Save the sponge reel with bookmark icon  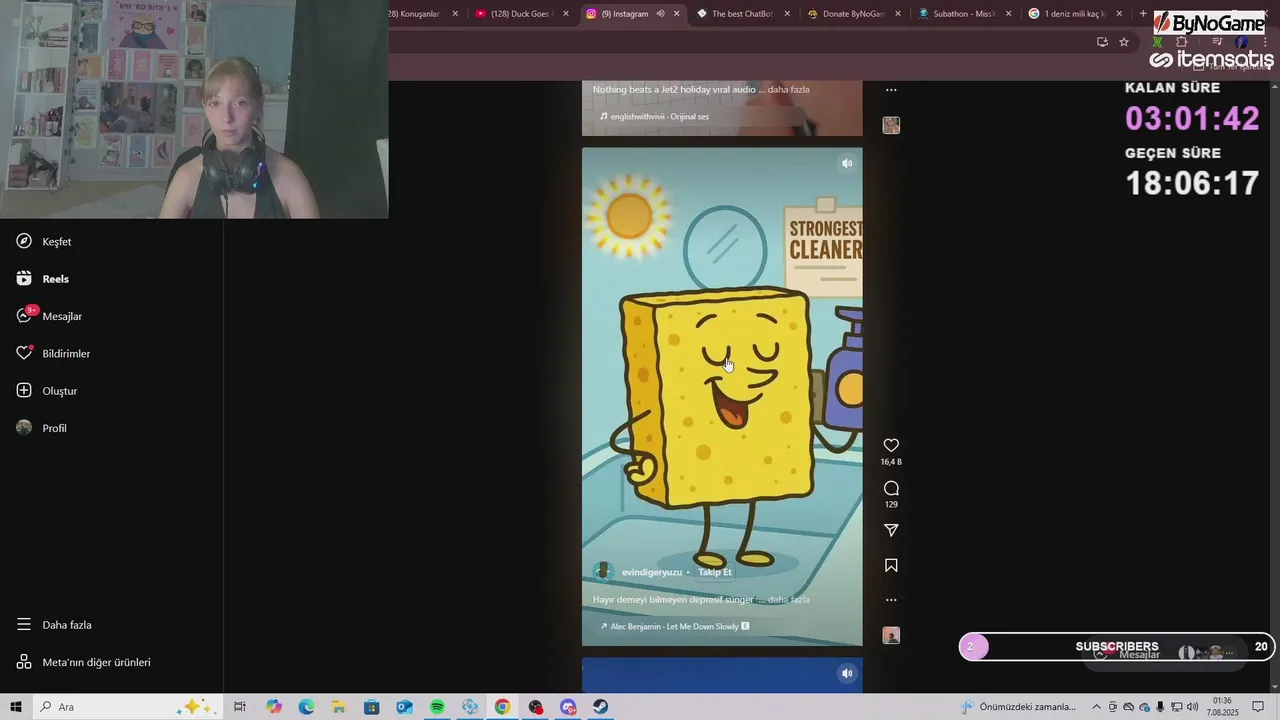click(x=891, y=565)
